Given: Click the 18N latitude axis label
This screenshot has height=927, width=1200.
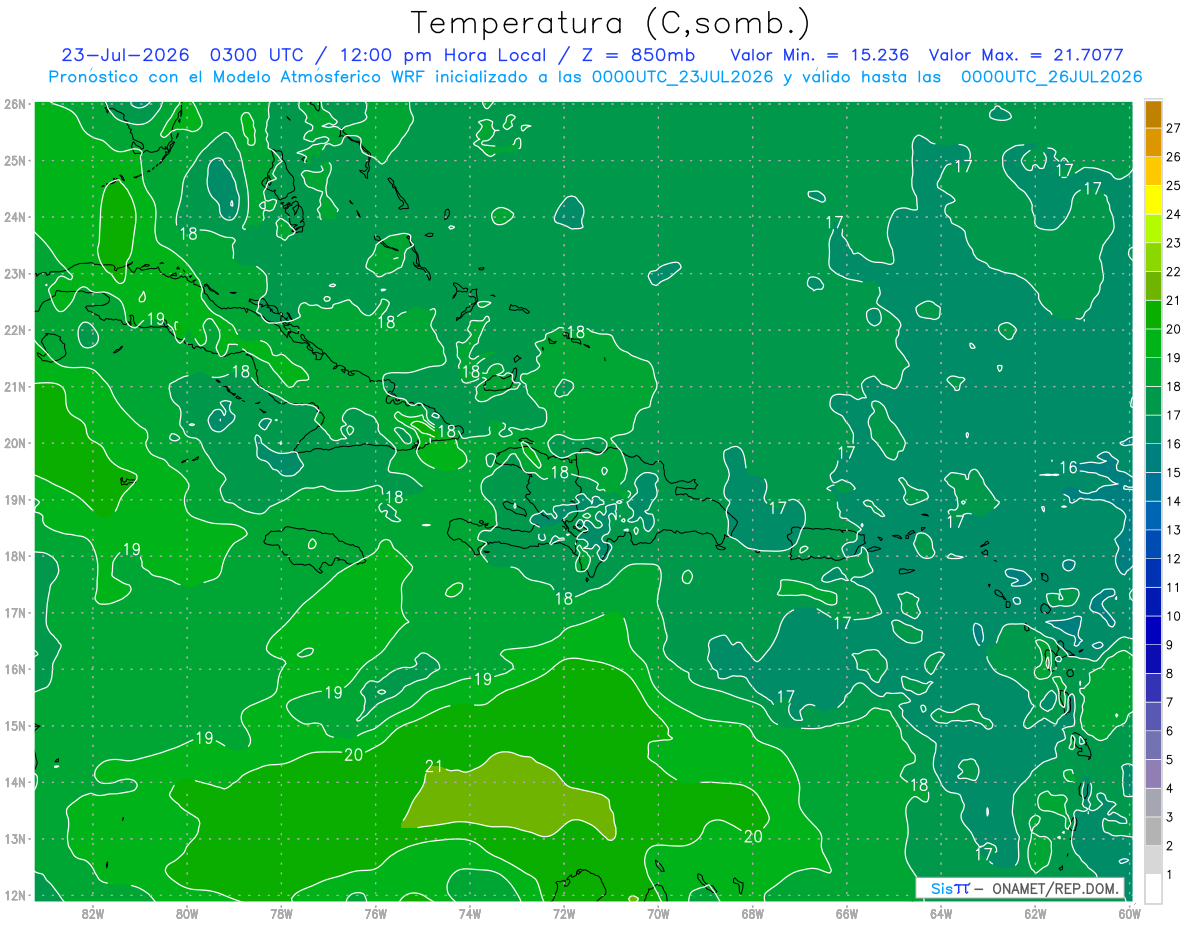Looking at the screenshot, I should point(14,556).
